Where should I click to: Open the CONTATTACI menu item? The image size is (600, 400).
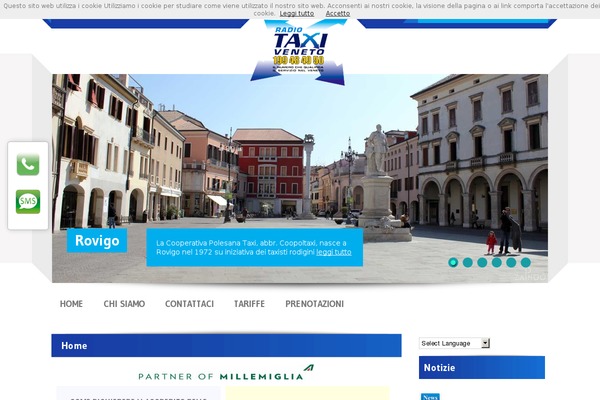point(189,304)
